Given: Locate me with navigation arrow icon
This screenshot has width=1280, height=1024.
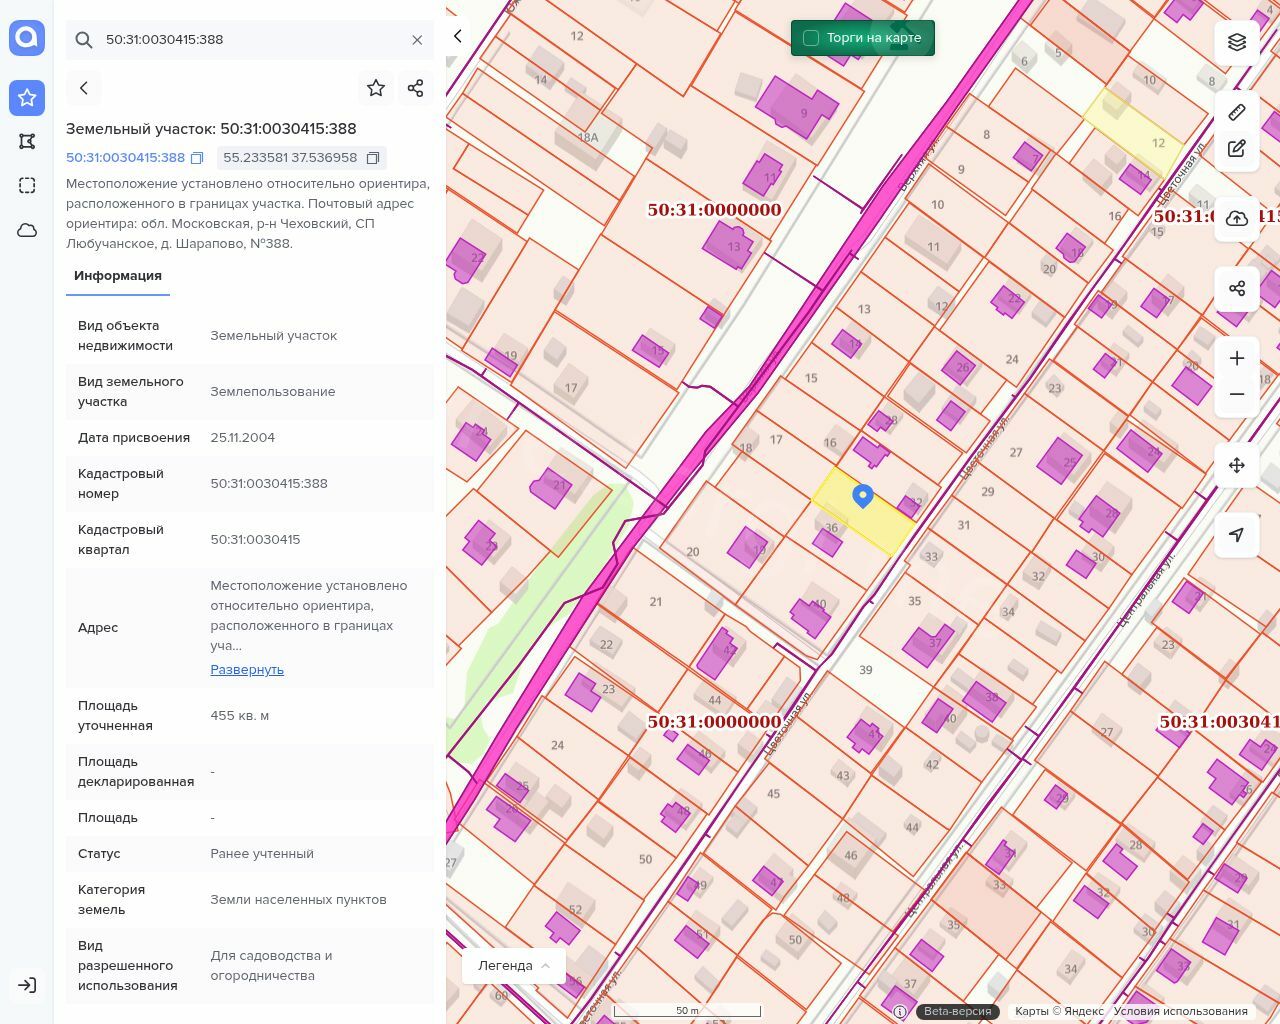Looking at the screenshot, I should 1237,535.
